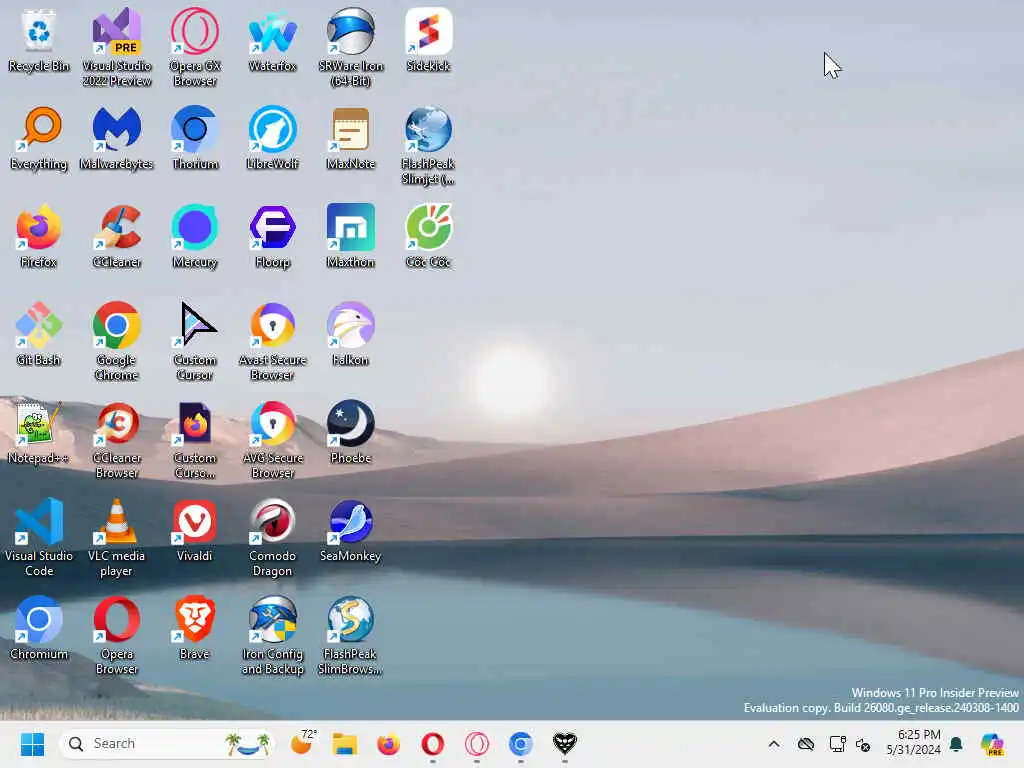Select SRWare Iron (64-Bit) shortcut
1024x768 pixels.
click(351, 47)
